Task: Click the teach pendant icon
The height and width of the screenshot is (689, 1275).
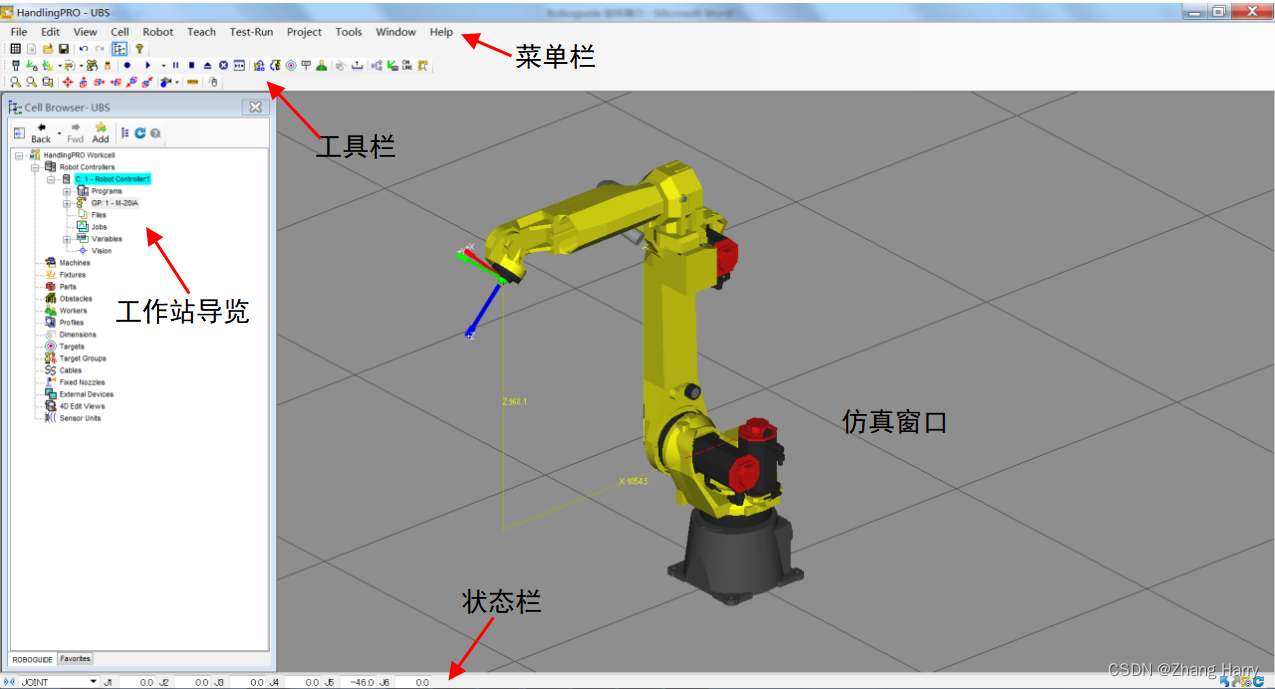Action: point(15,65)
